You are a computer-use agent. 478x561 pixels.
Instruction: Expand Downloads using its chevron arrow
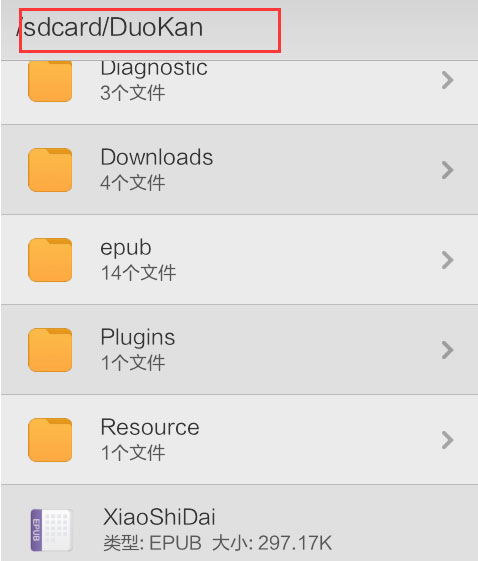pos(447,170)
